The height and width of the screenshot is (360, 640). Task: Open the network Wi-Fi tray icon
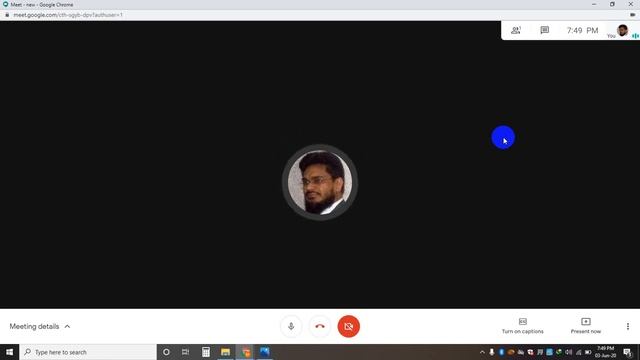(x=578, y=352)
